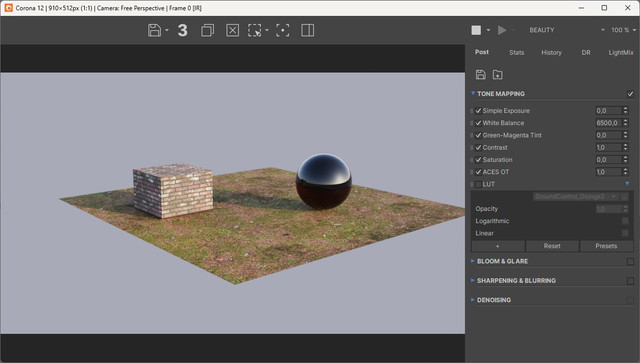Click the White Balance spinner arrows
Image resolution: width=640 pixels, height=363 pixels.
pyautogui.click(x=625, y=123)
